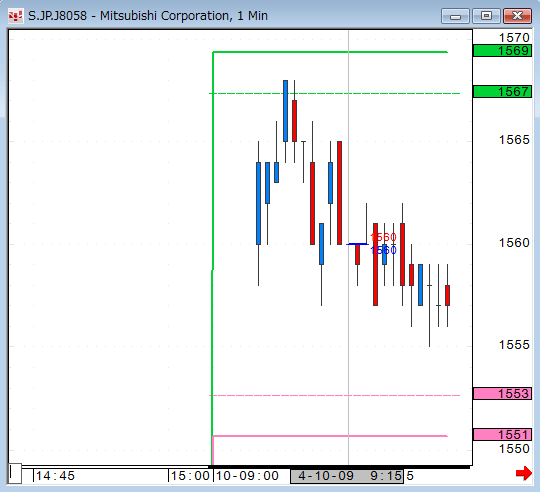This screenshot has height=492, width=540.
Task: Click the 14:45 time axis label
Action: [x=55, y=476]
